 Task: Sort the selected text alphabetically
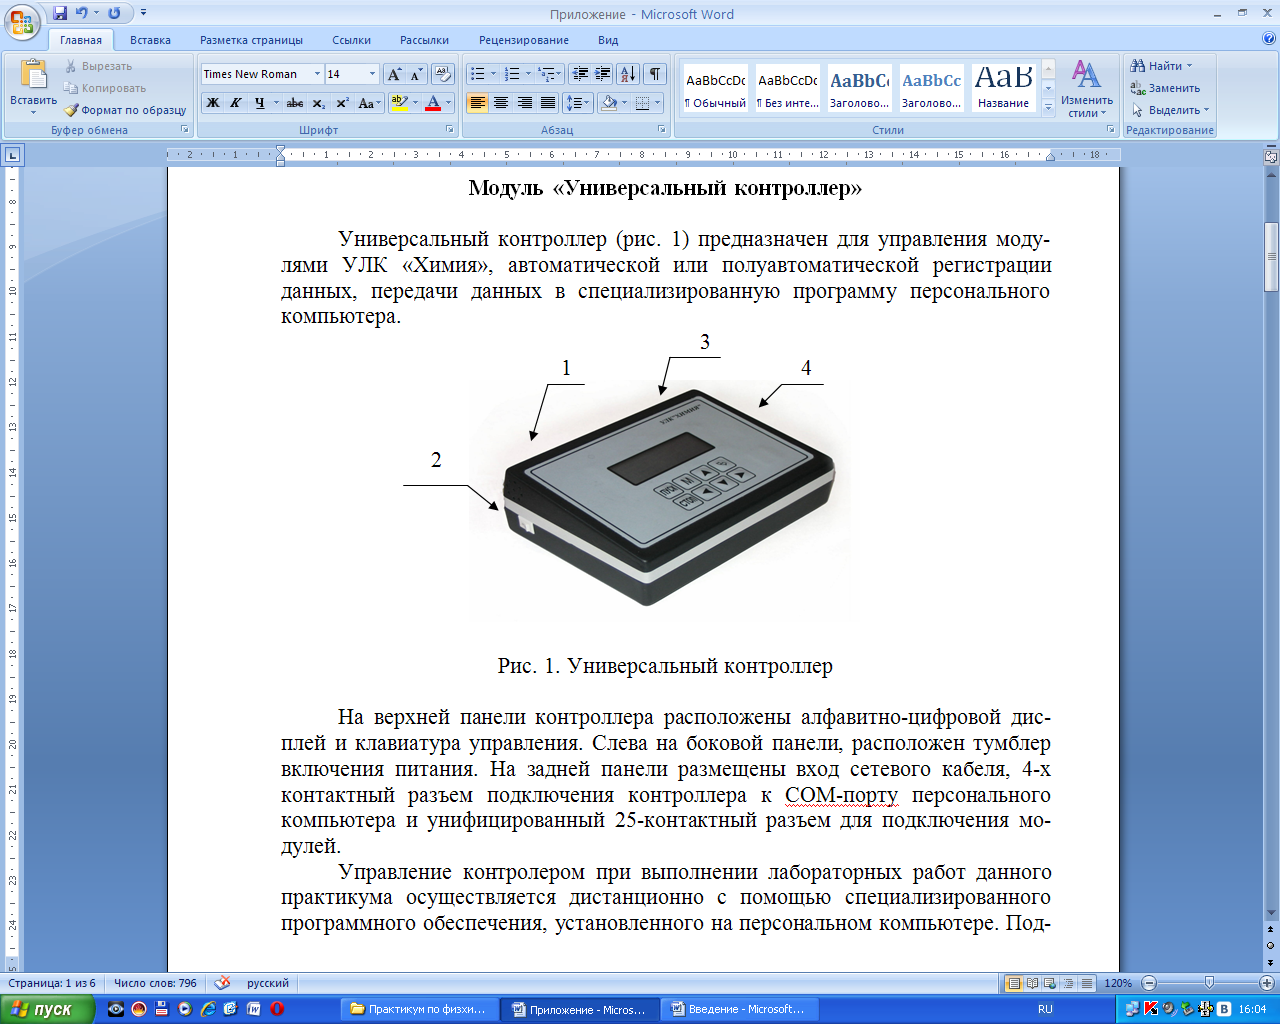coord(628,74)
